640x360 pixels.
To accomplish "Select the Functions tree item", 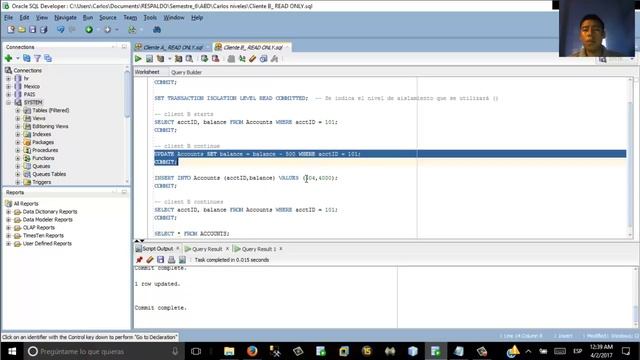I will (x=43, y=158).
